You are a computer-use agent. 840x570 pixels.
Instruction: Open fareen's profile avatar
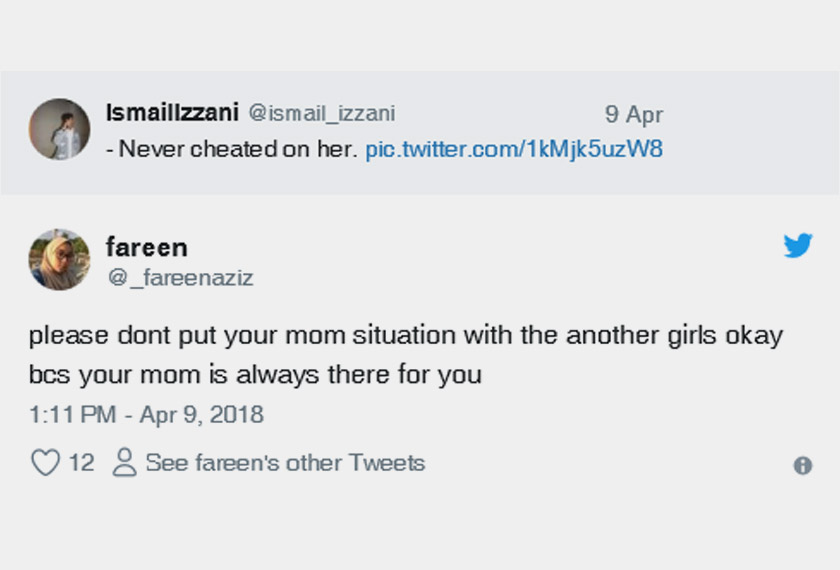click(x=59, y=259)
